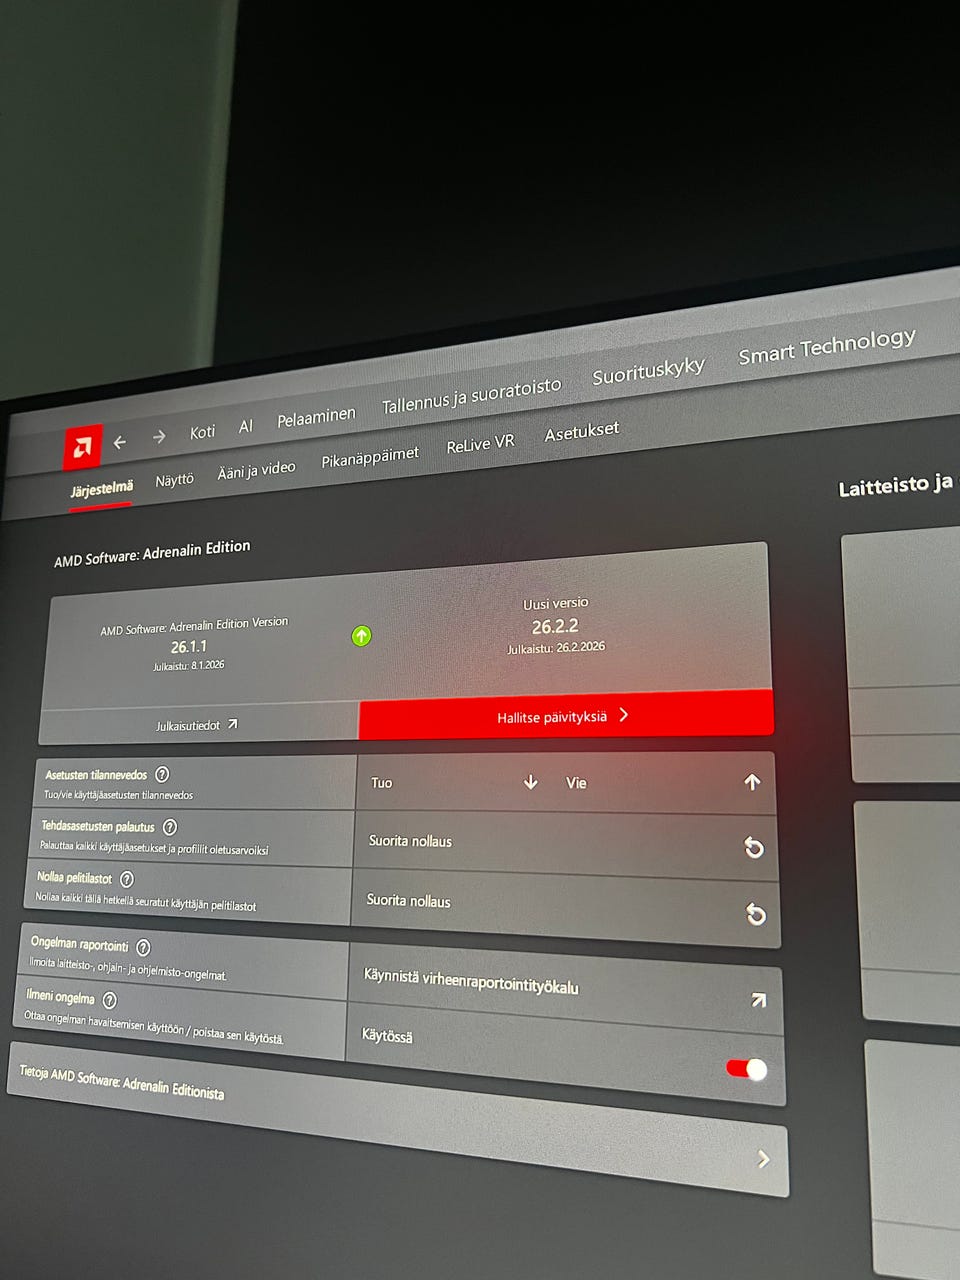Open the Julkaisutiedot release notes link

tap(197, 725)
